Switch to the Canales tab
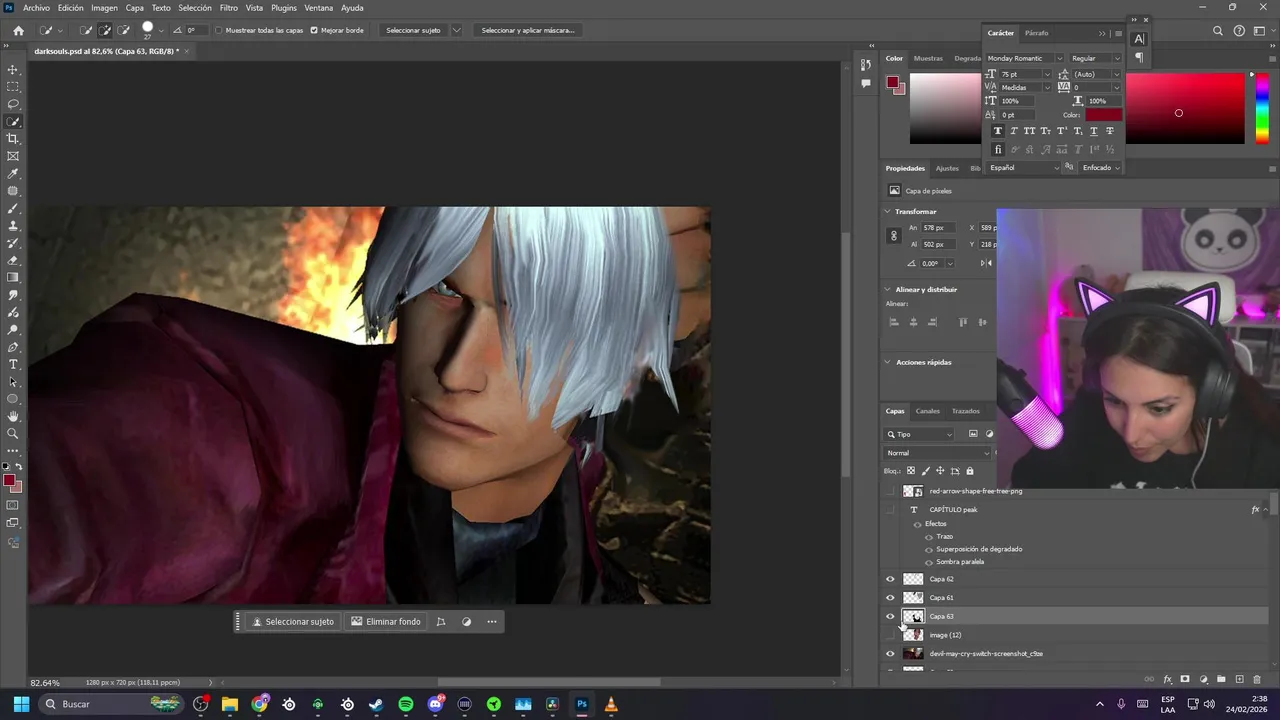The image size is (1280, 720). coord(928,411)
